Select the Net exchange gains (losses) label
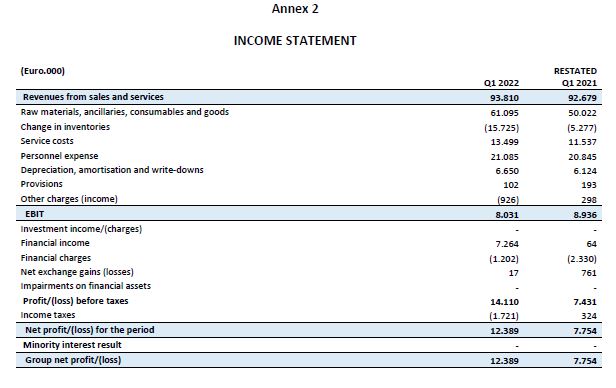Viewport: 616px width, 388px height. pyautogui.click(x=77, y=272)
